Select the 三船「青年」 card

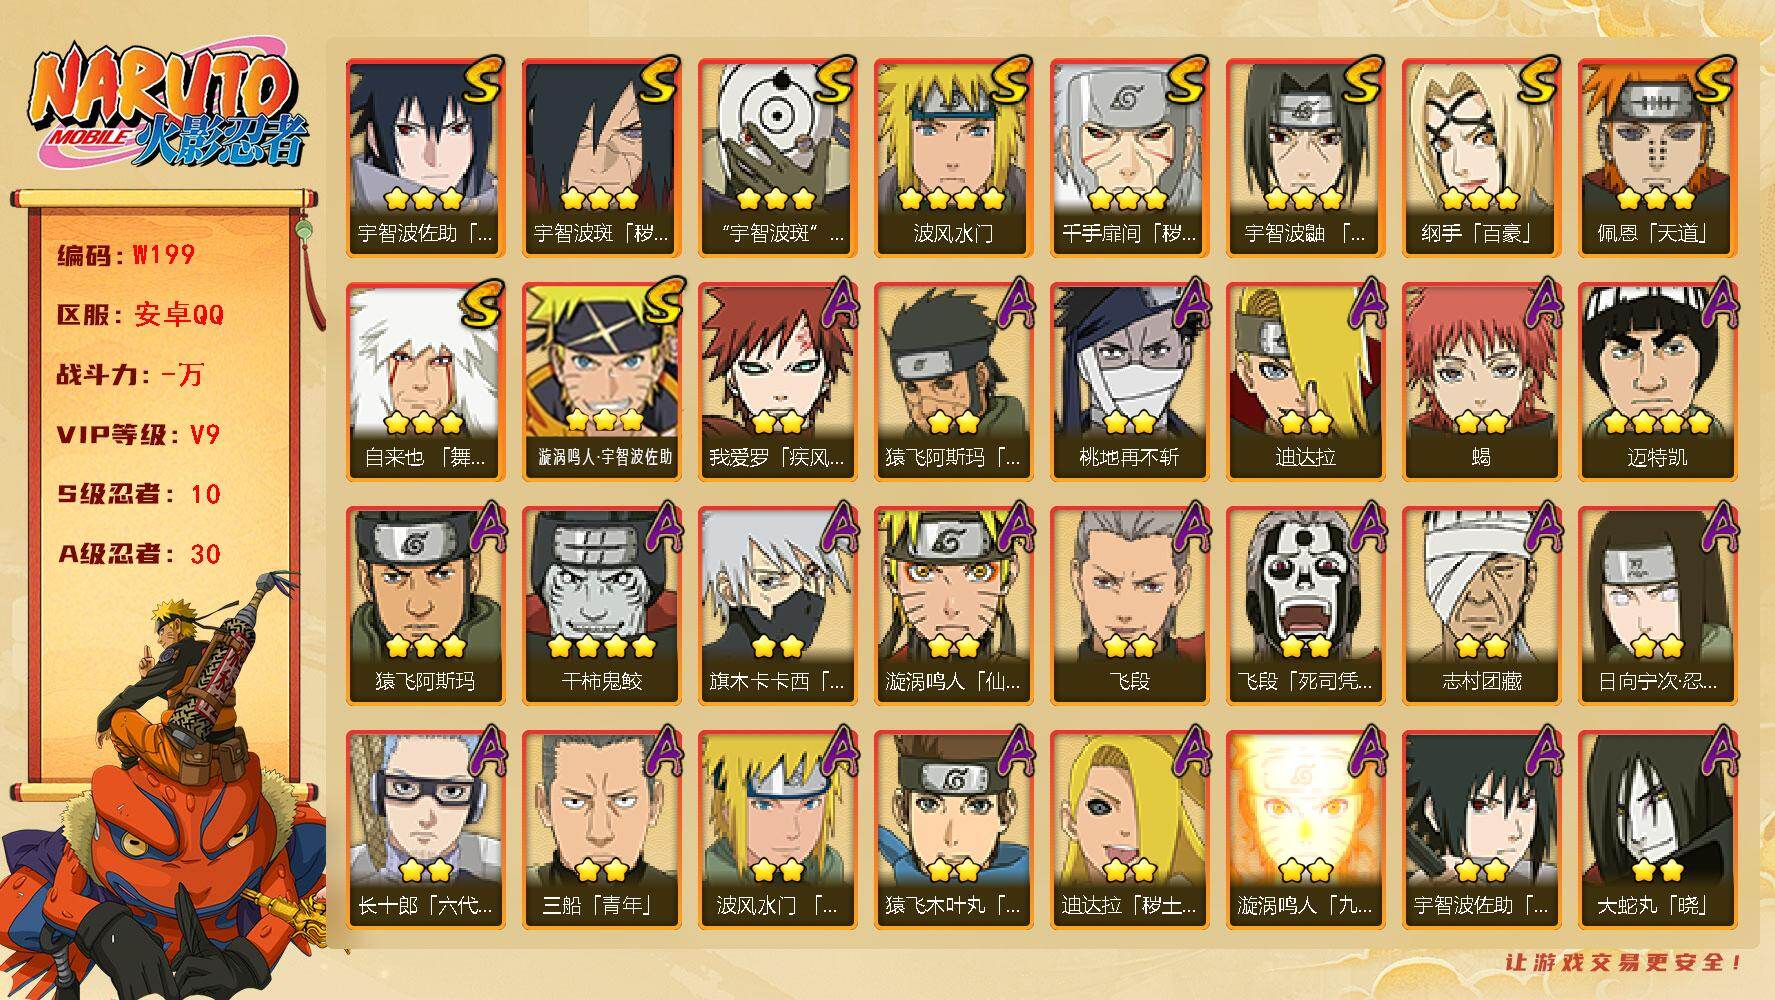(x=601, y=830)
